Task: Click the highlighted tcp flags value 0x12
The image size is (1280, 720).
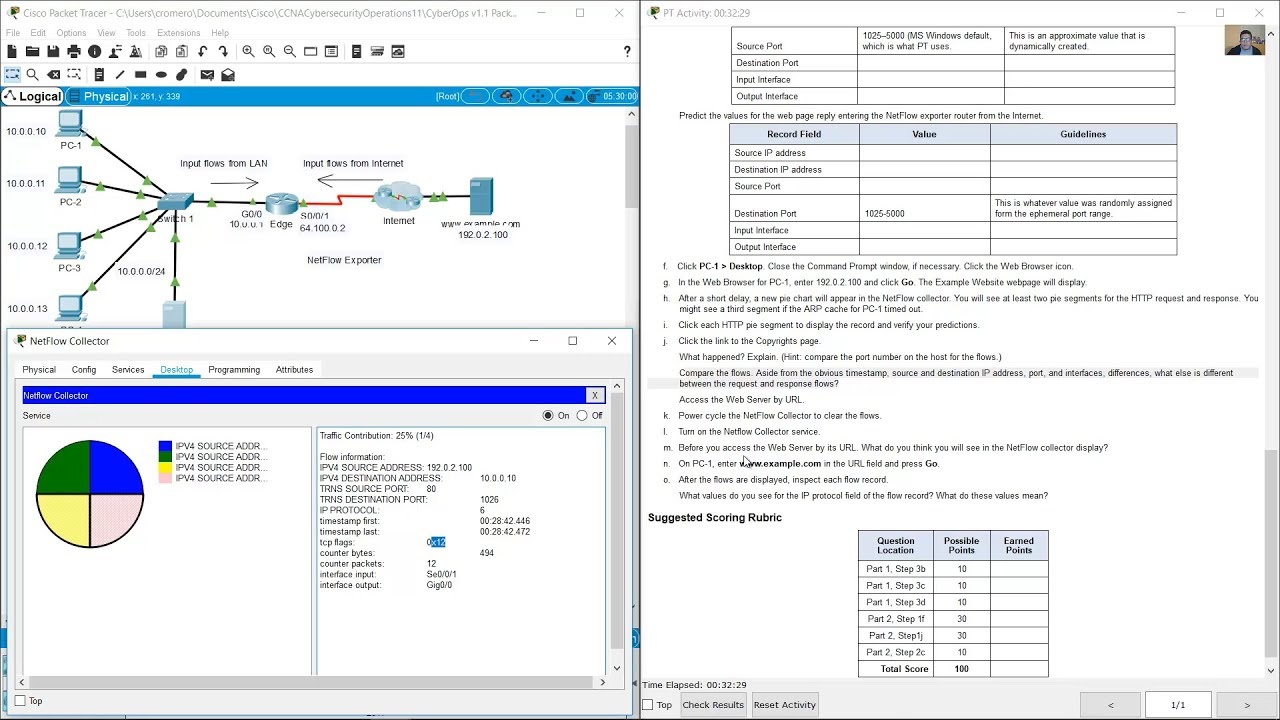Action: [x=436, y=542]
